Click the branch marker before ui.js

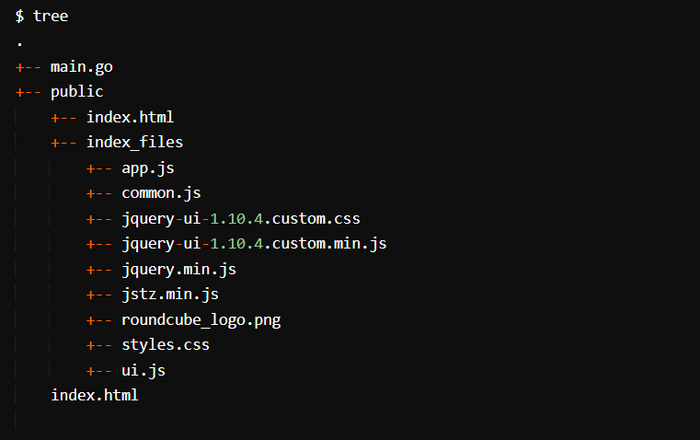pyautogui.click(x=100, y=371)
